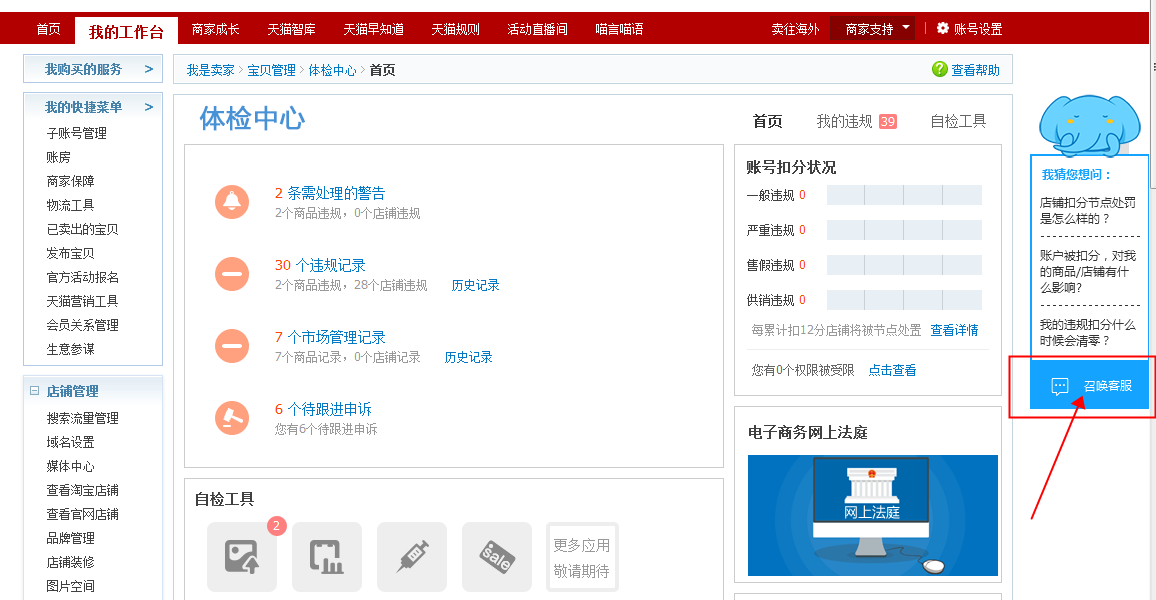This screenshot has height=600, width=1156.
Task: Go to 首页 in top navigation
Action: click(x=49, y=29)
